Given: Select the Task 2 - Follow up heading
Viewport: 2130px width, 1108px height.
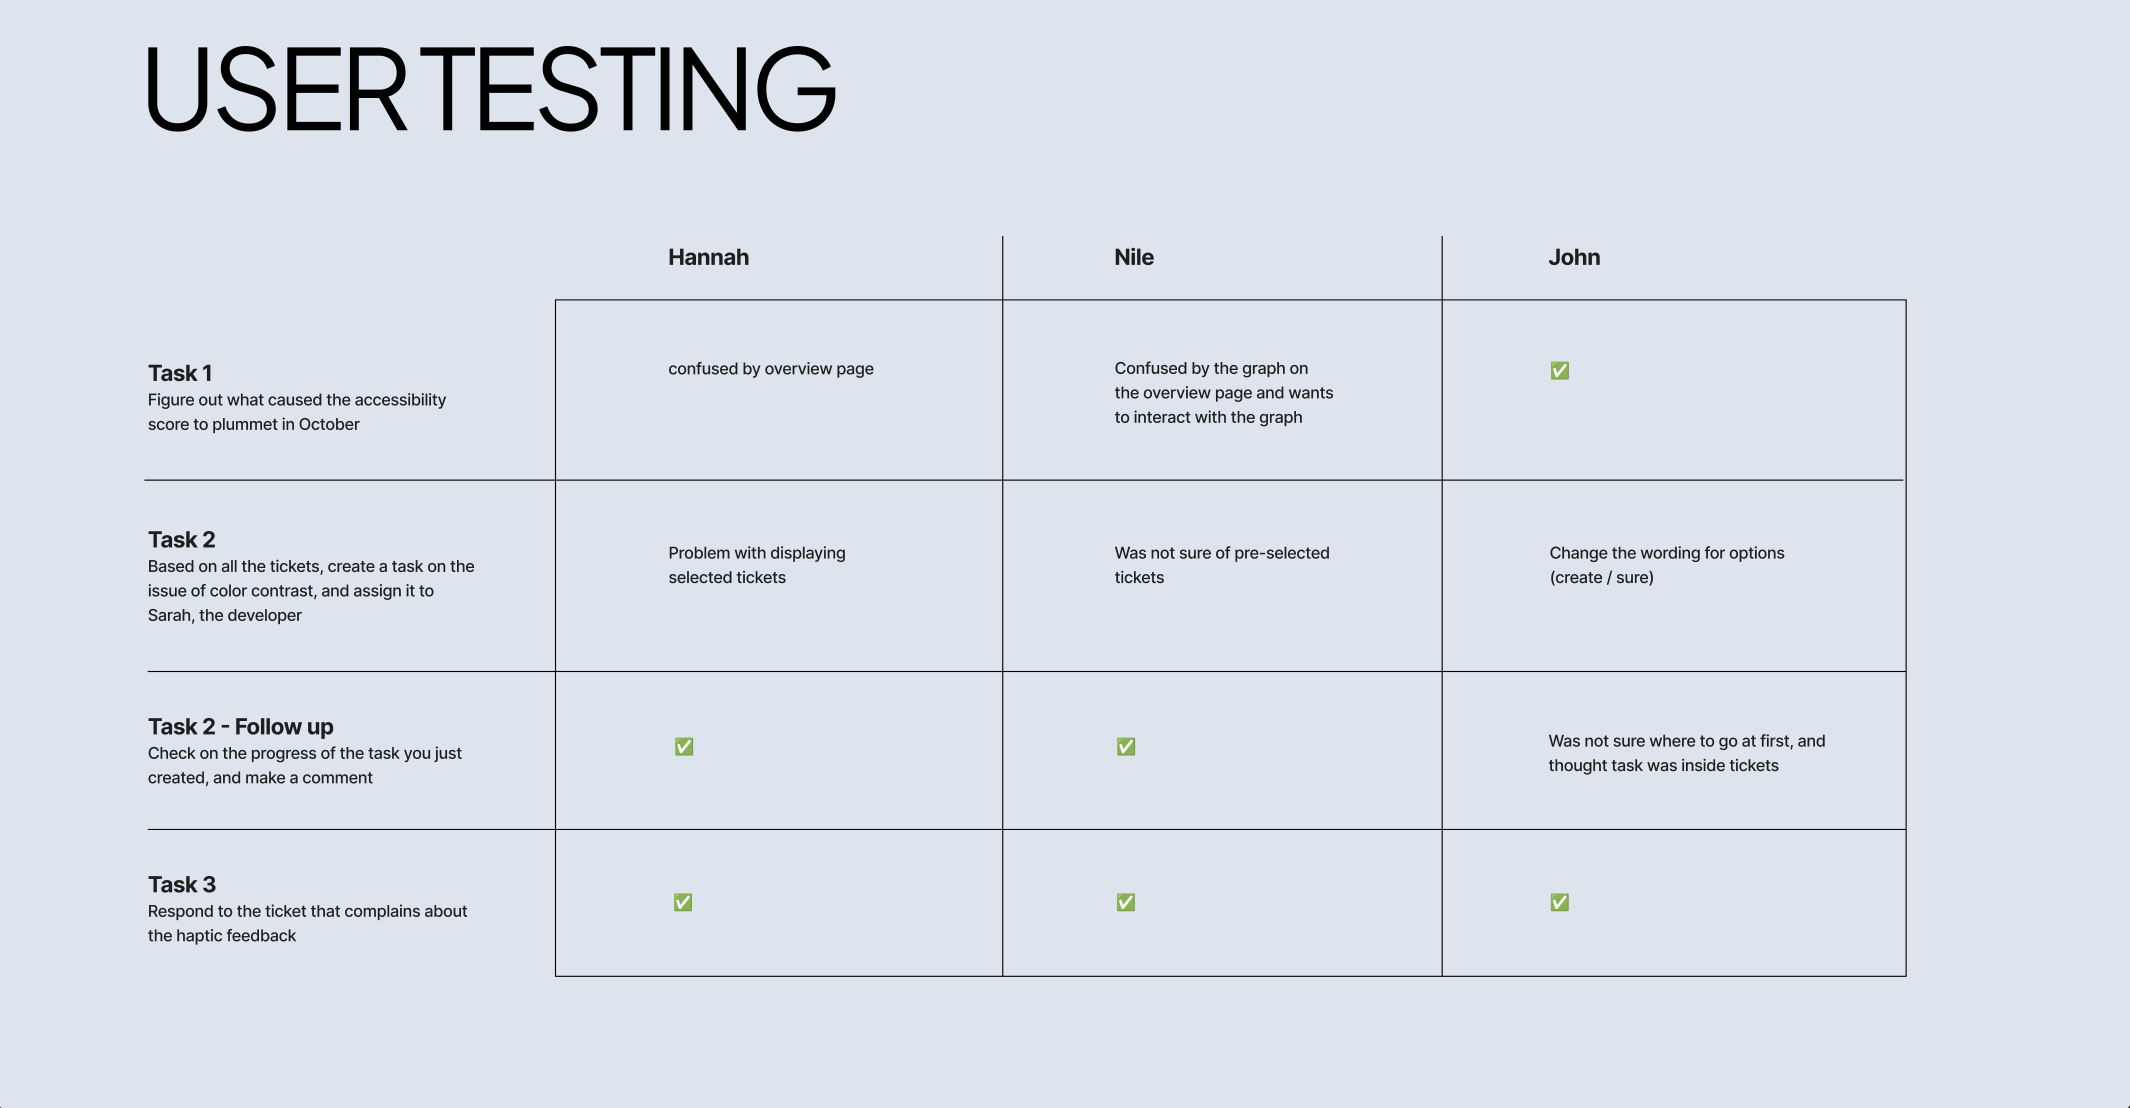Looking at the screenshot, I should 240,727.
